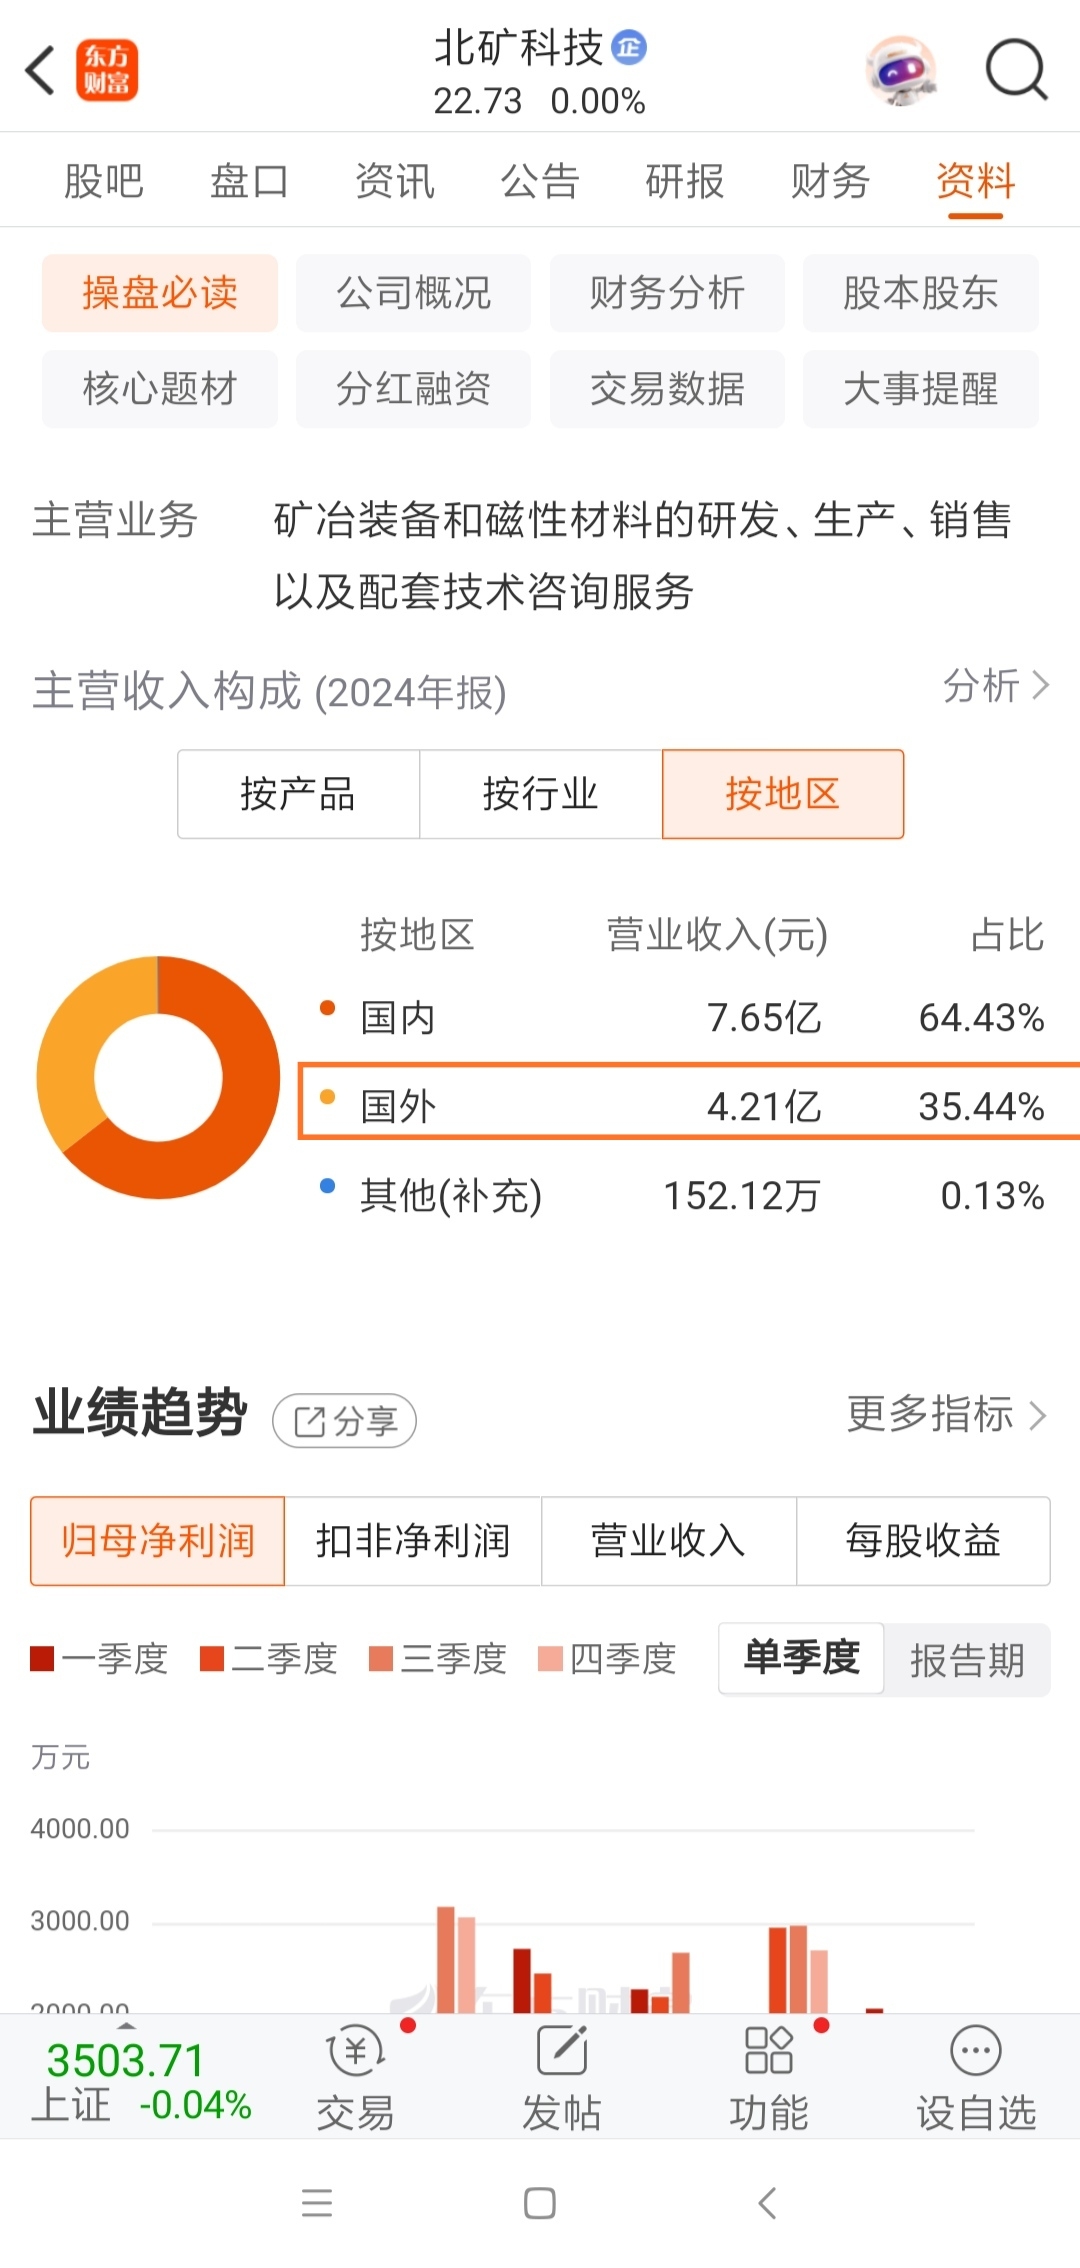Tap 设自选 add to watchlist icon

[976, 2050]
